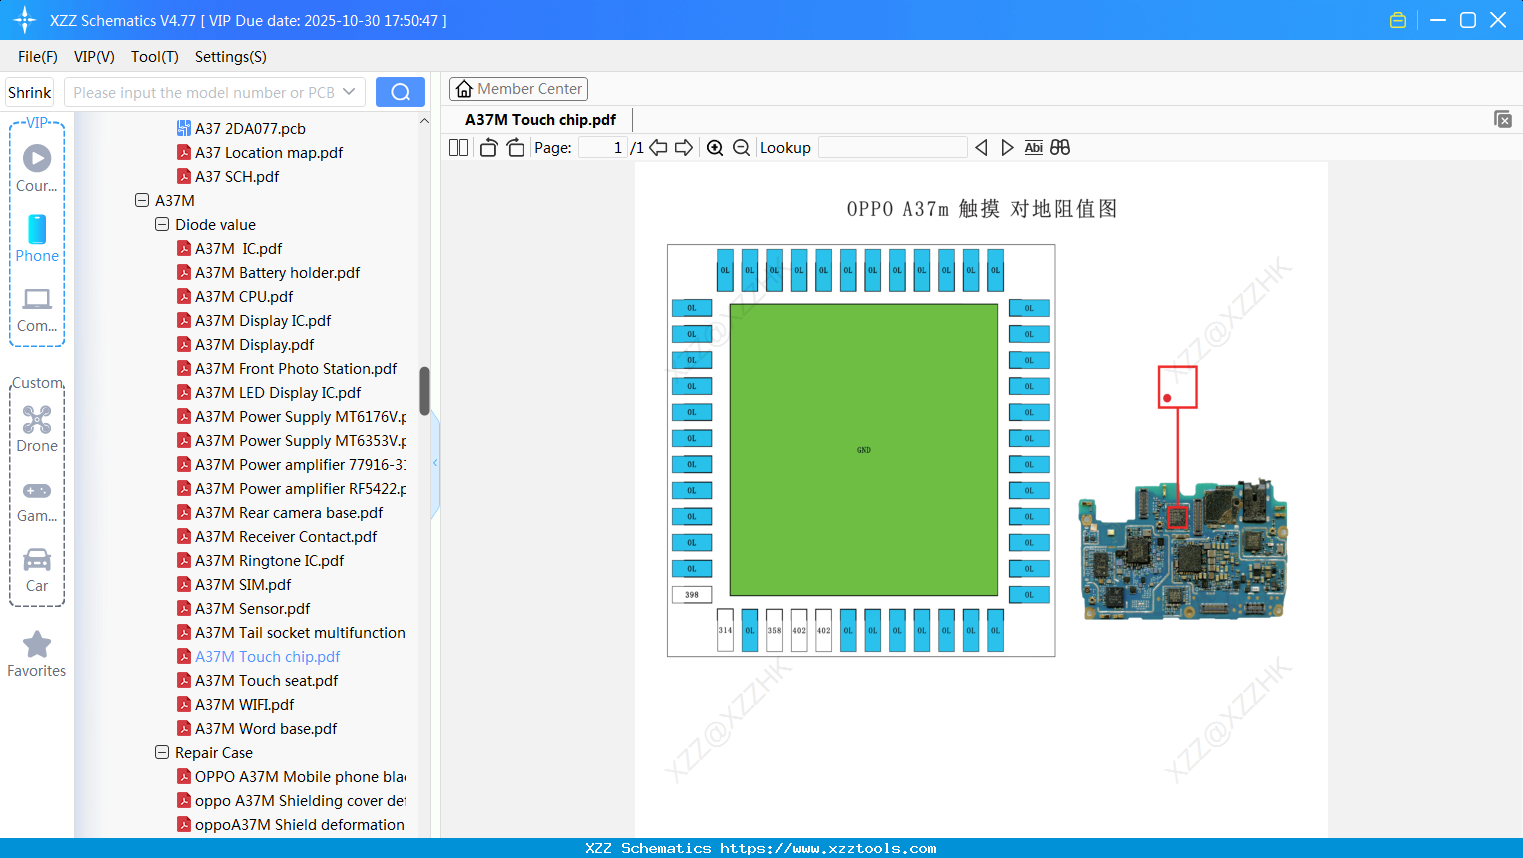1523x858 pixels.
Task: Open the Tool menu
Action: click(x=154, y=57)
